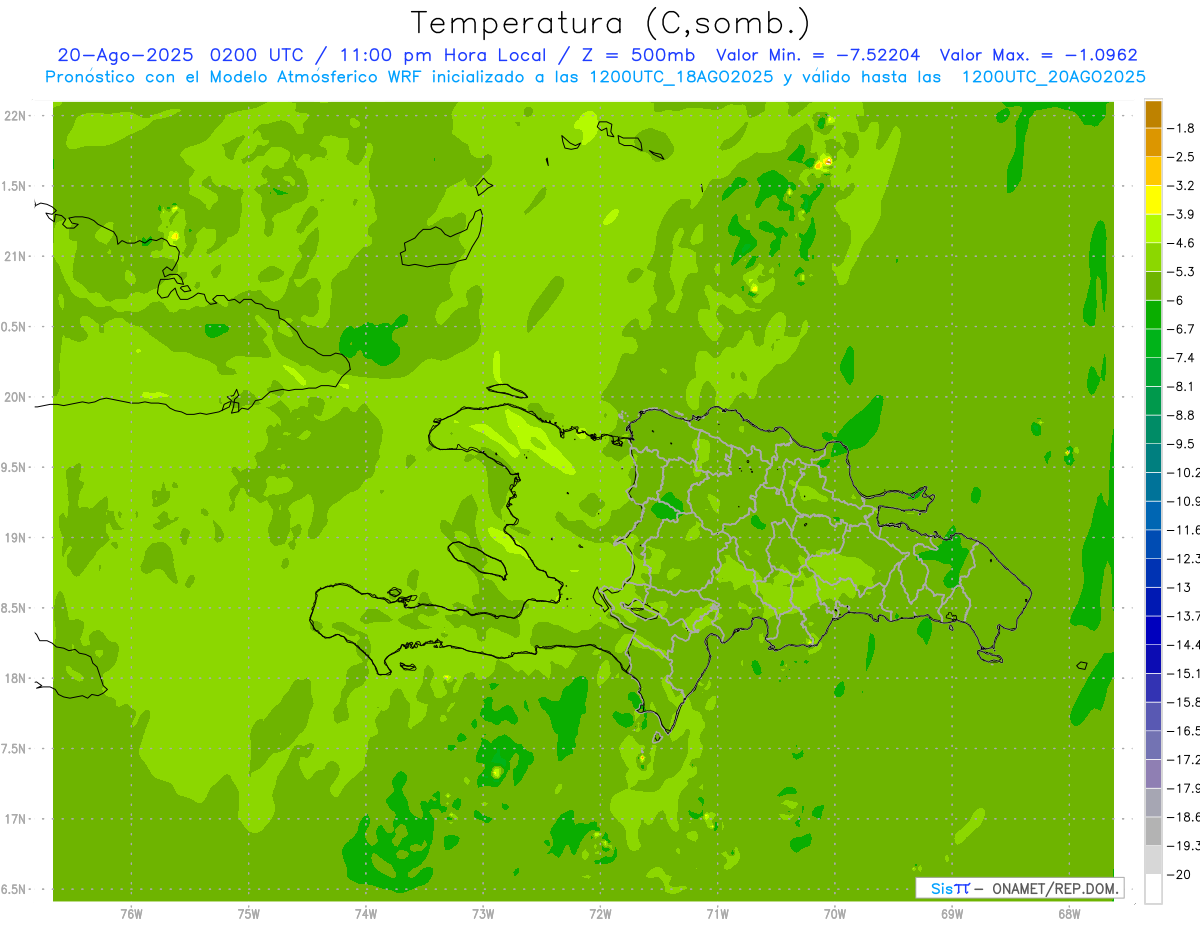Click the blue "SisTT" logo text
The height and width of the screenshot is (927, 1200).
point(950,888)
